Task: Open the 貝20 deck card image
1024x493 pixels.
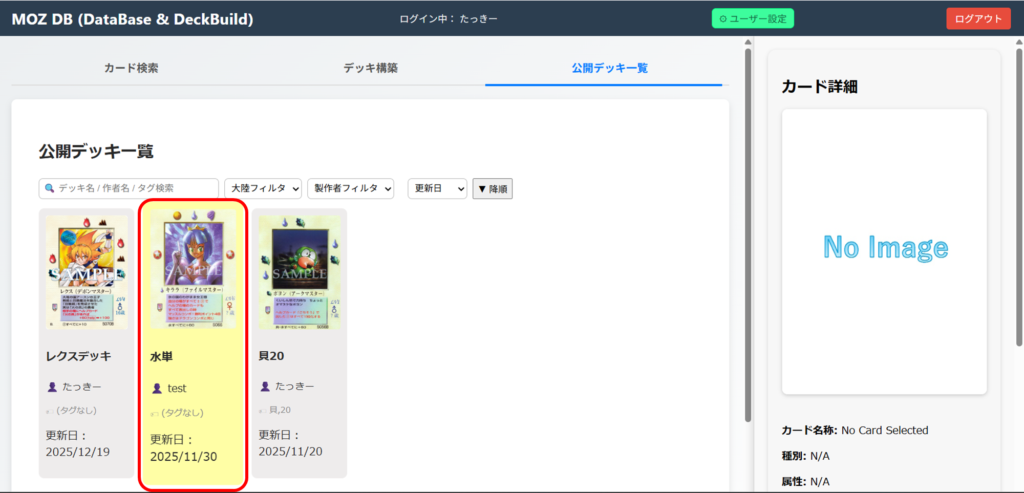Action: (x=299, y=272)
